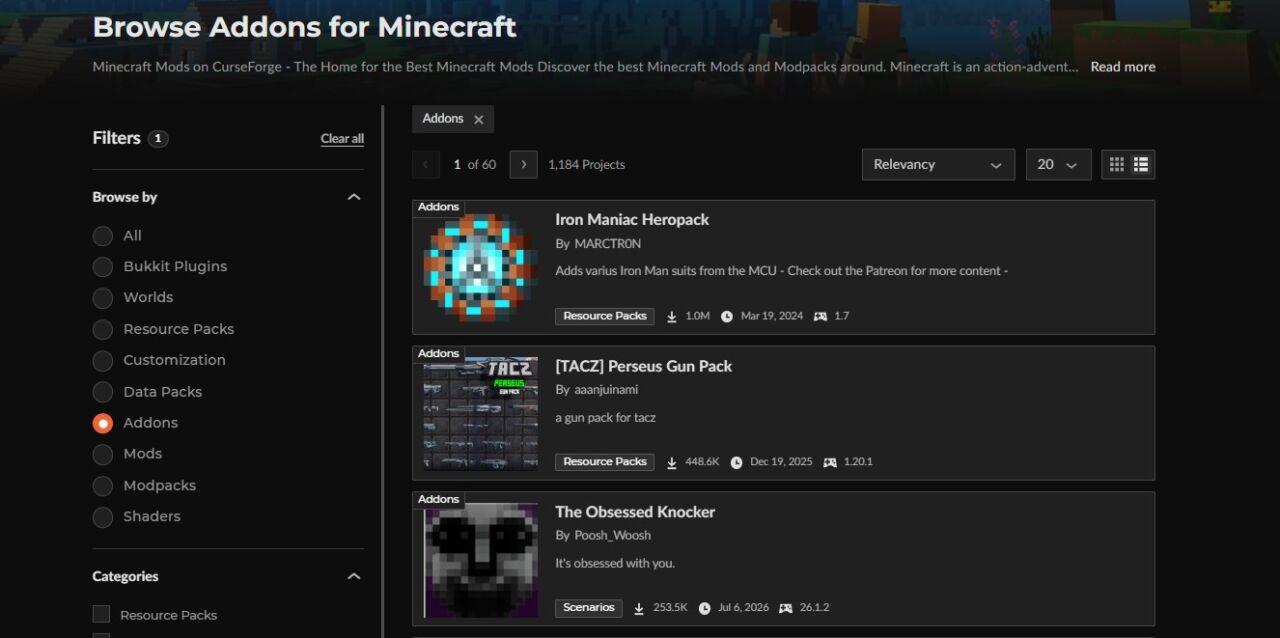1280x638 pixels.
Task: Open The Obsessed Knocker project title
Action: 635,512
